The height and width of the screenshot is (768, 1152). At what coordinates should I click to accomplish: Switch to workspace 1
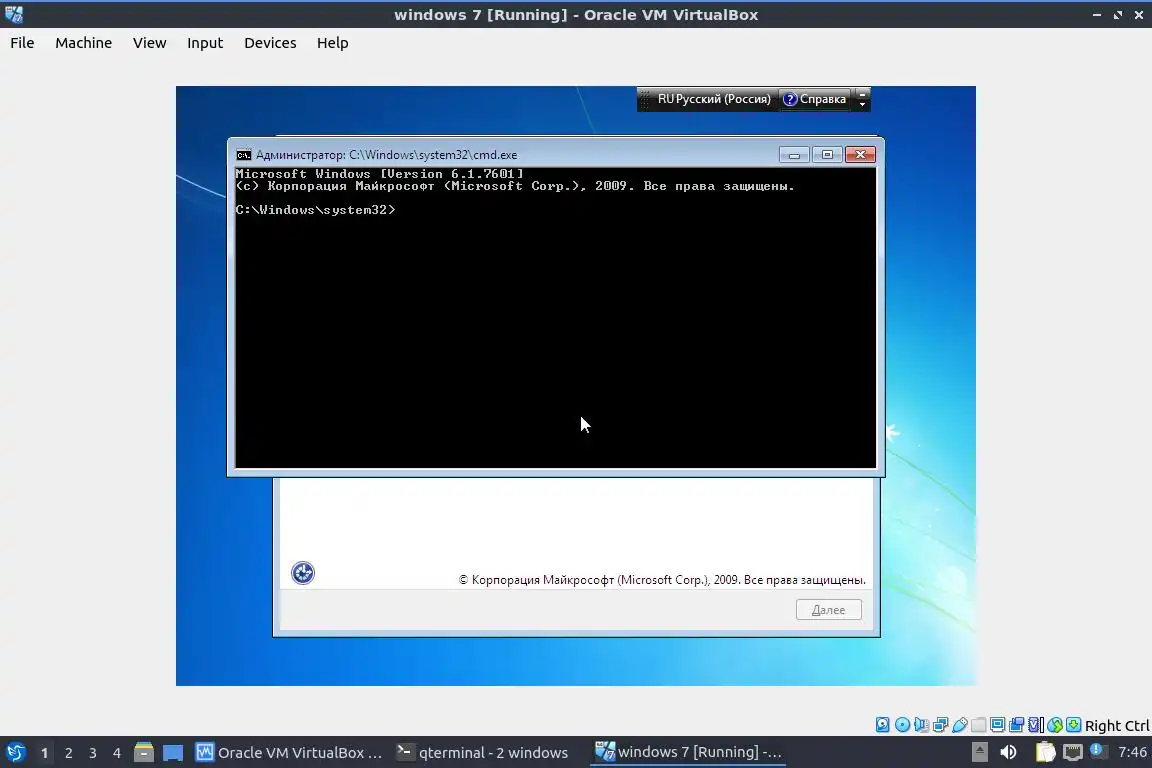44,753
